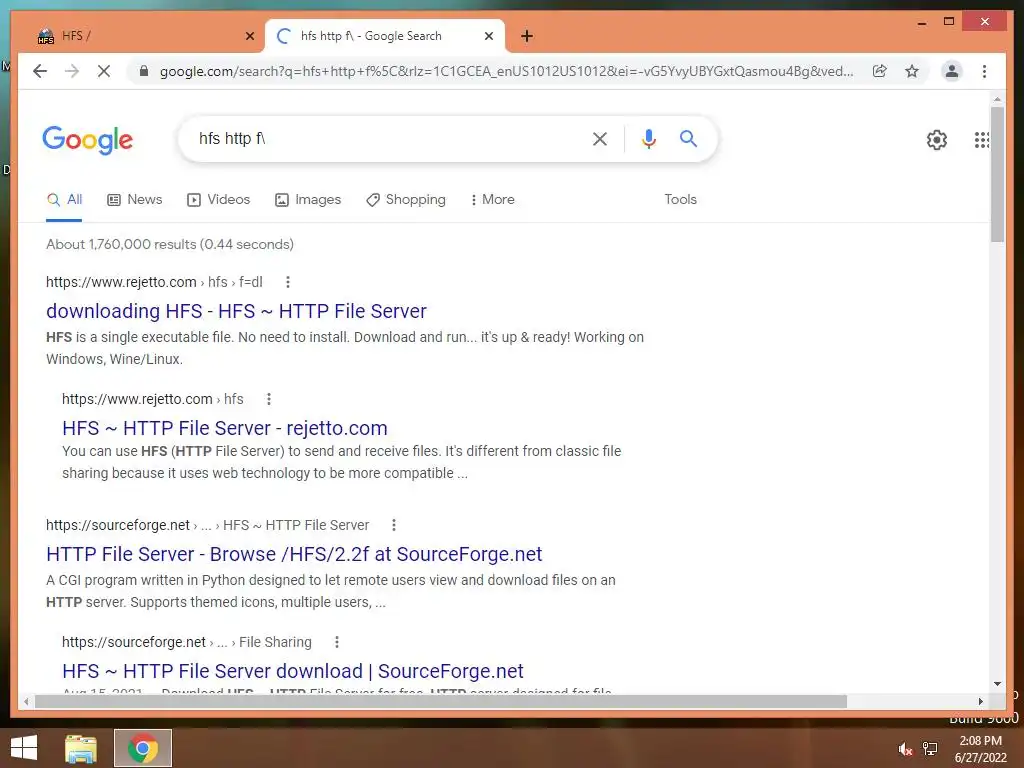Screen dimensions: 1024x768
Task: Open the taskbar clock and date
Action: 980,749
